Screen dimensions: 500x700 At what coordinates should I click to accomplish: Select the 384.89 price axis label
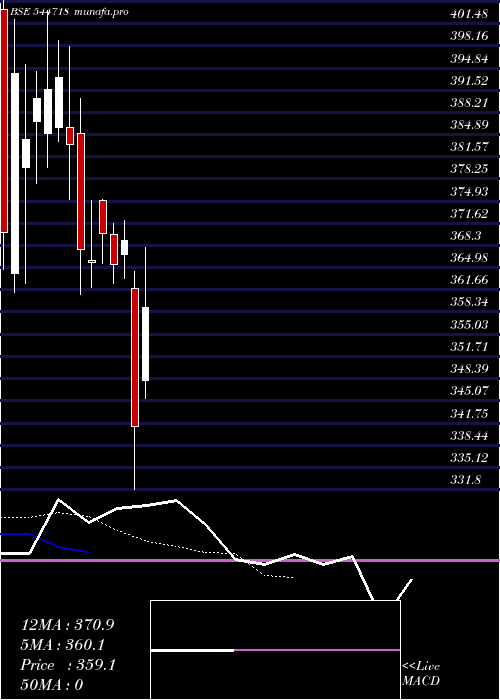(469, 125)
